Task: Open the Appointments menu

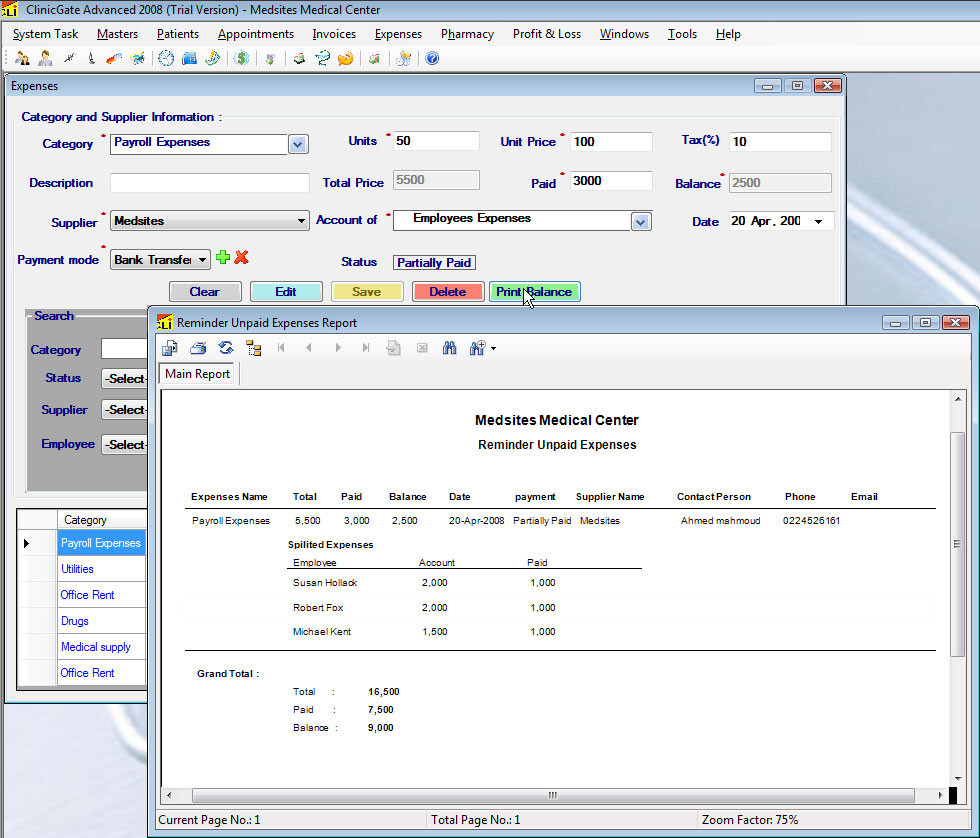Action: coord(256,34)
